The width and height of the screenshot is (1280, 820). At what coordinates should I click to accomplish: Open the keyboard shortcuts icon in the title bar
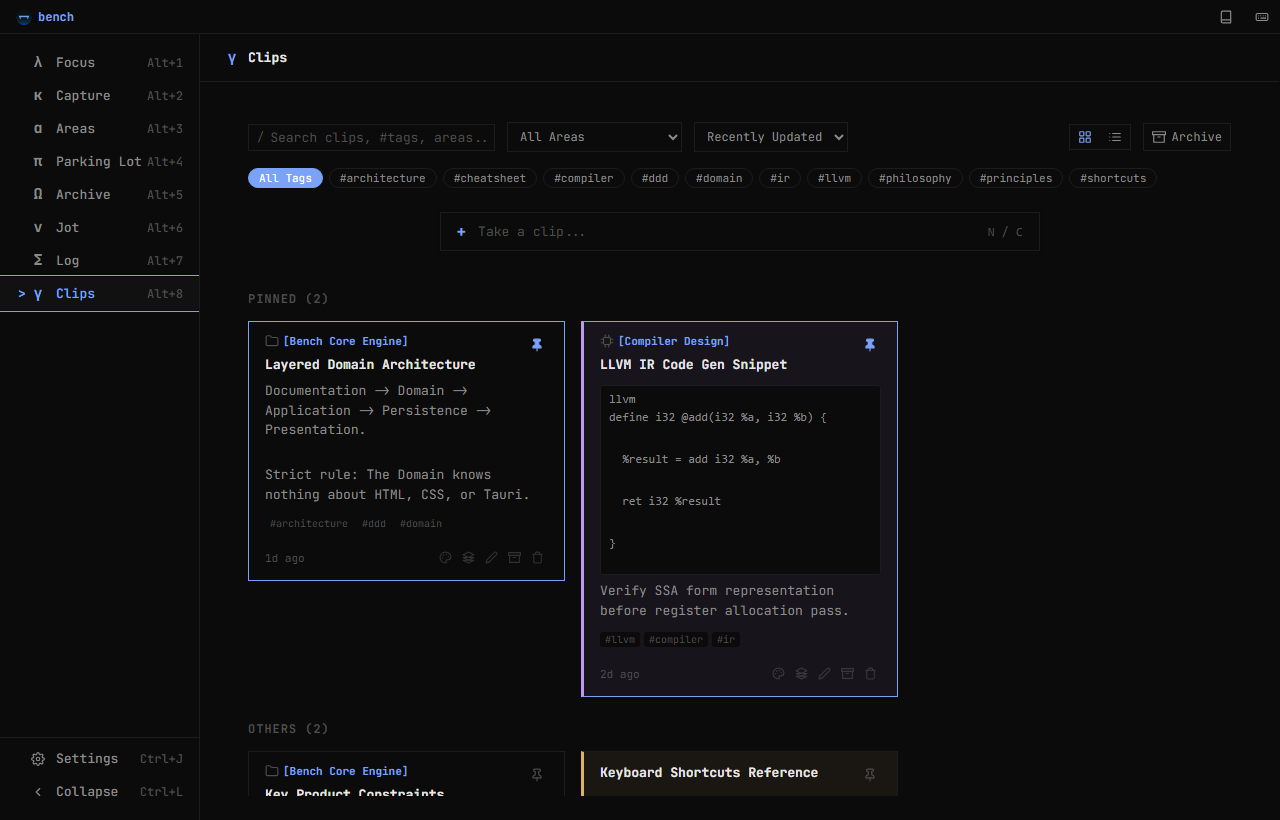1262,17
